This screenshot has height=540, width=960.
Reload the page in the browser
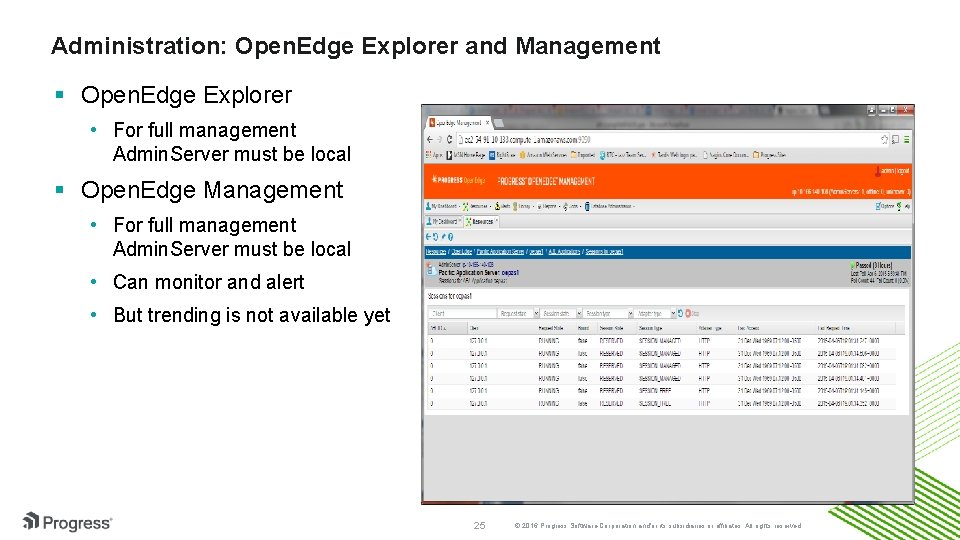449,140
